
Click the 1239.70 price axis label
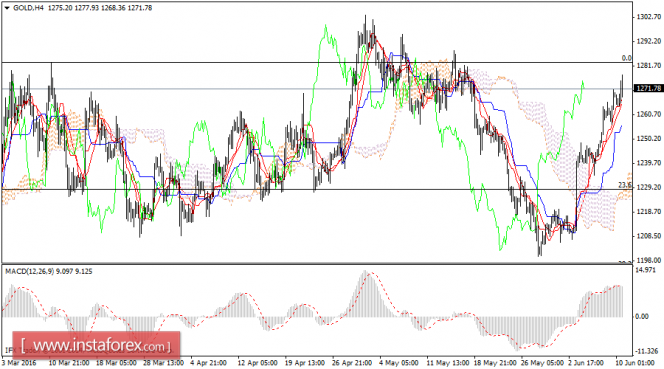coord(649,163)
